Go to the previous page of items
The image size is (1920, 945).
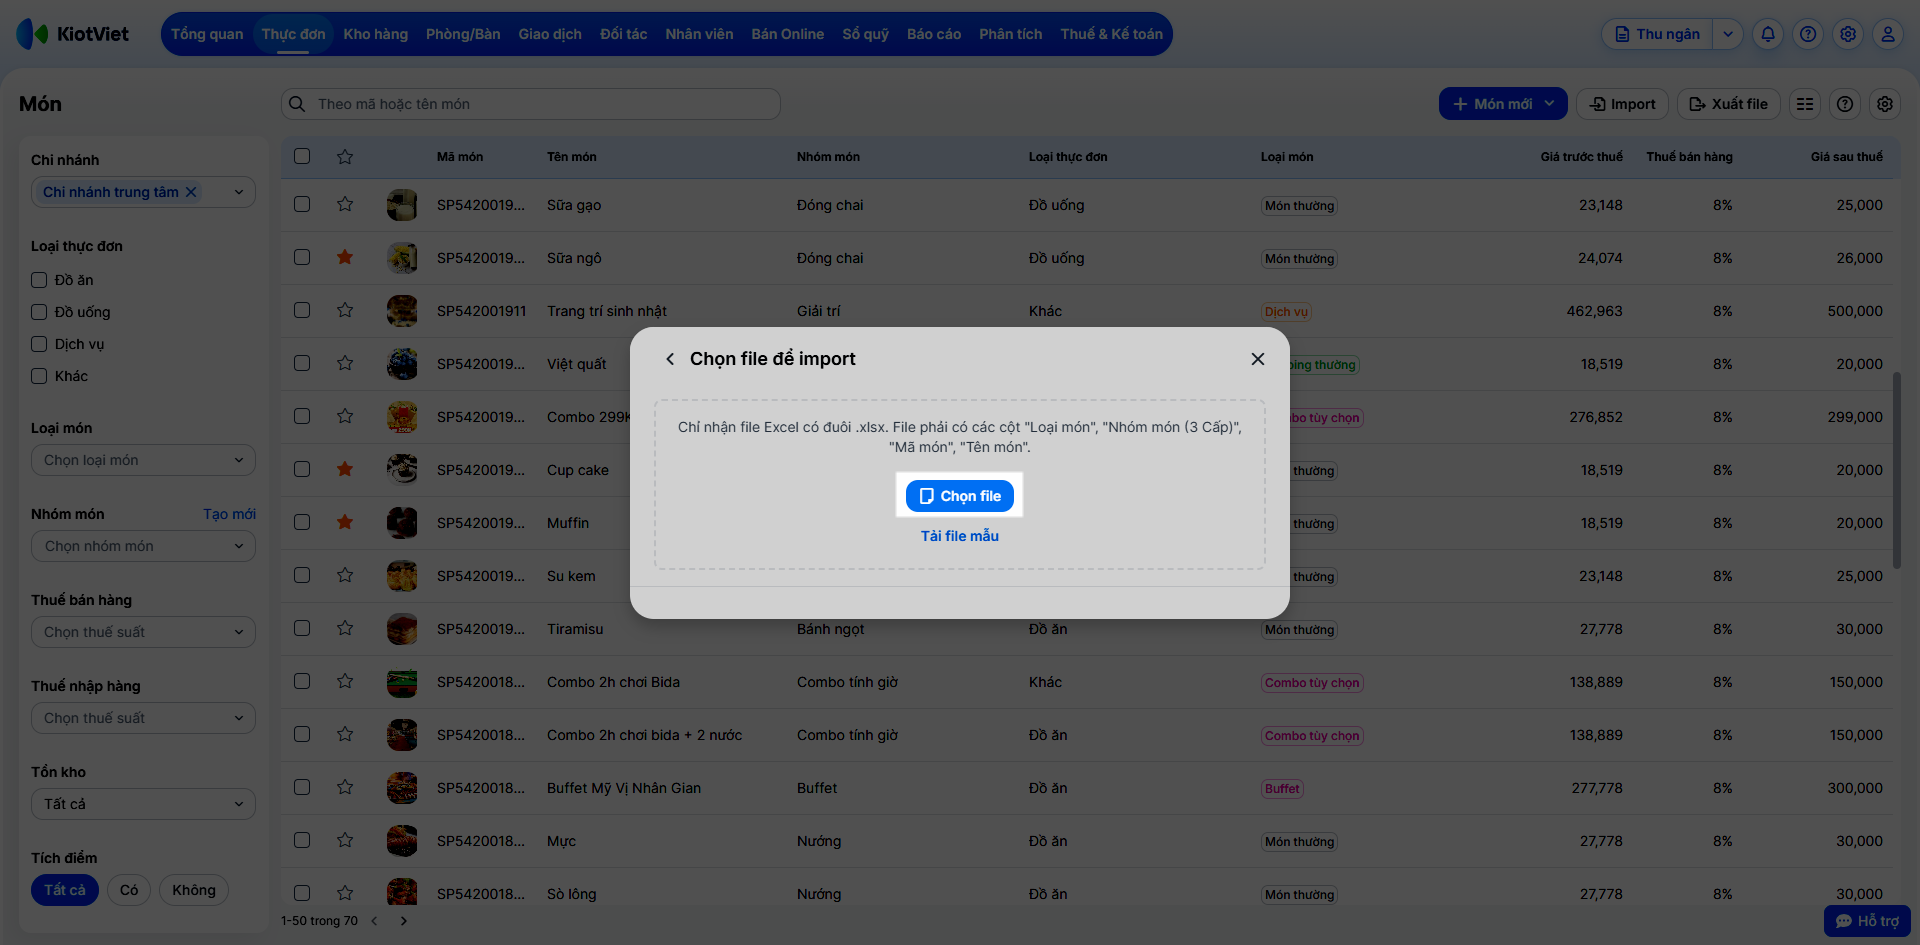[x=375, y=921]
